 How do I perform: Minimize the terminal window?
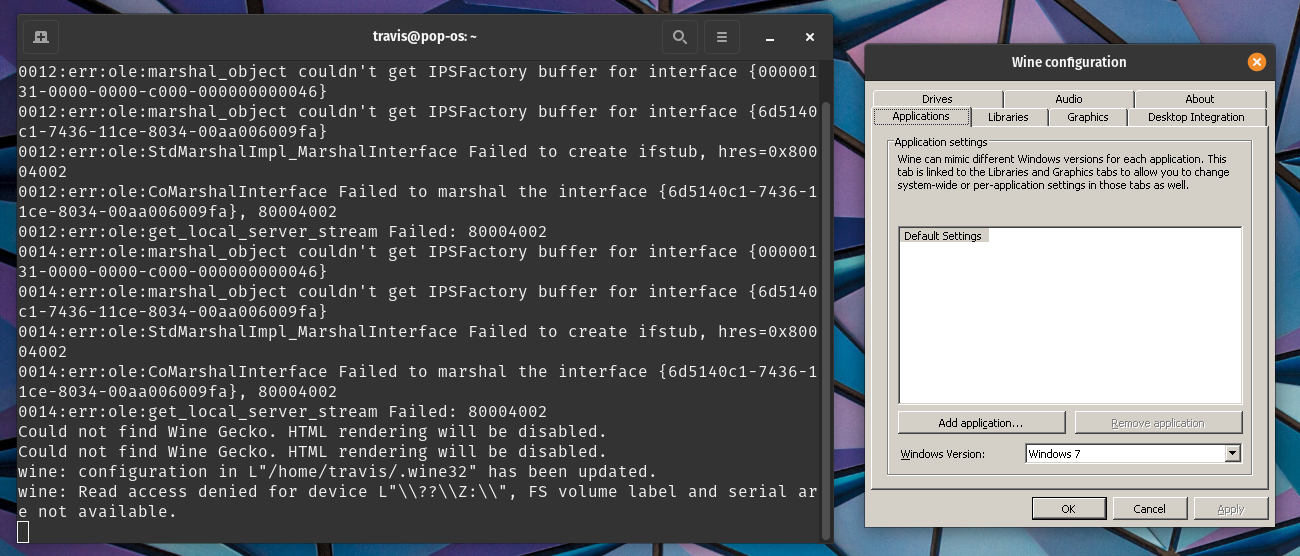click(x=770, y=37)
